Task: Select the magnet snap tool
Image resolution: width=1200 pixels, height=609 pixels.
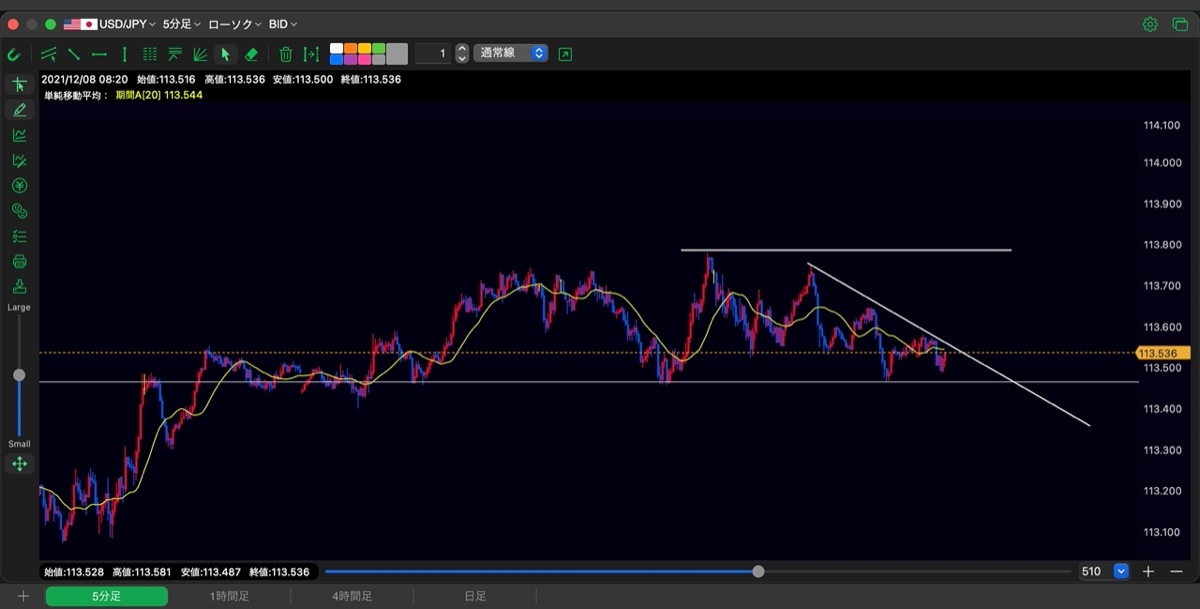Action: click(x=14, y=54)
